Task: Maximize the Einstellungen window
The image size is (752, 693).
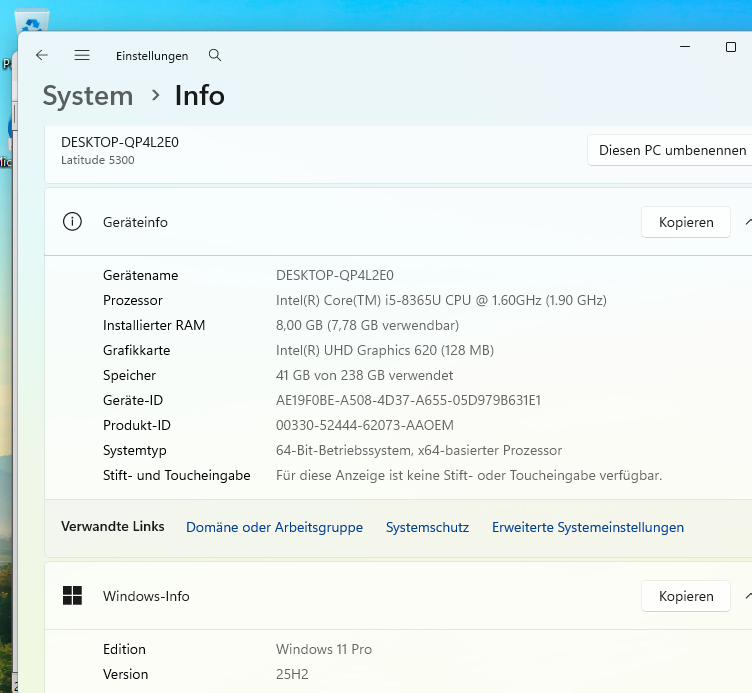Action: (731, 47)
